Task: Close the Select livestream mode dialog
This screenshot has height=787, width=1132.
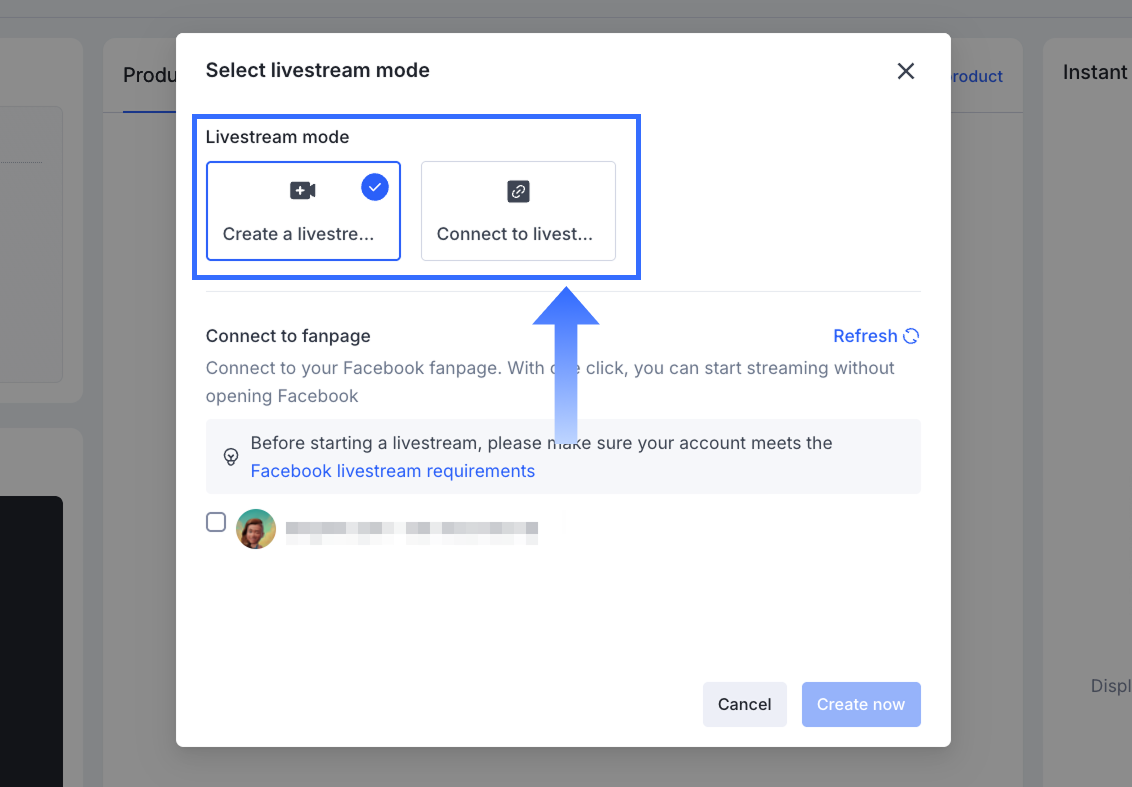Action: pyautogui.click(x=905, y=71)
